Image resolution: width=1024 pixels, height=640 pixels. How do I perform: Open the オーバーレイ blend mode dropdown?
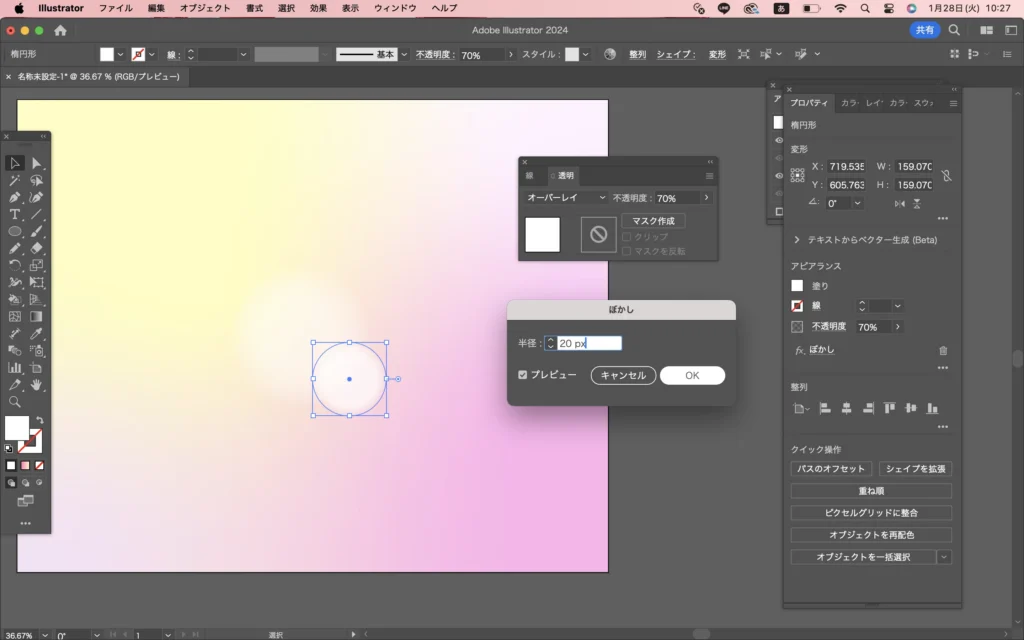pos(567,198)
